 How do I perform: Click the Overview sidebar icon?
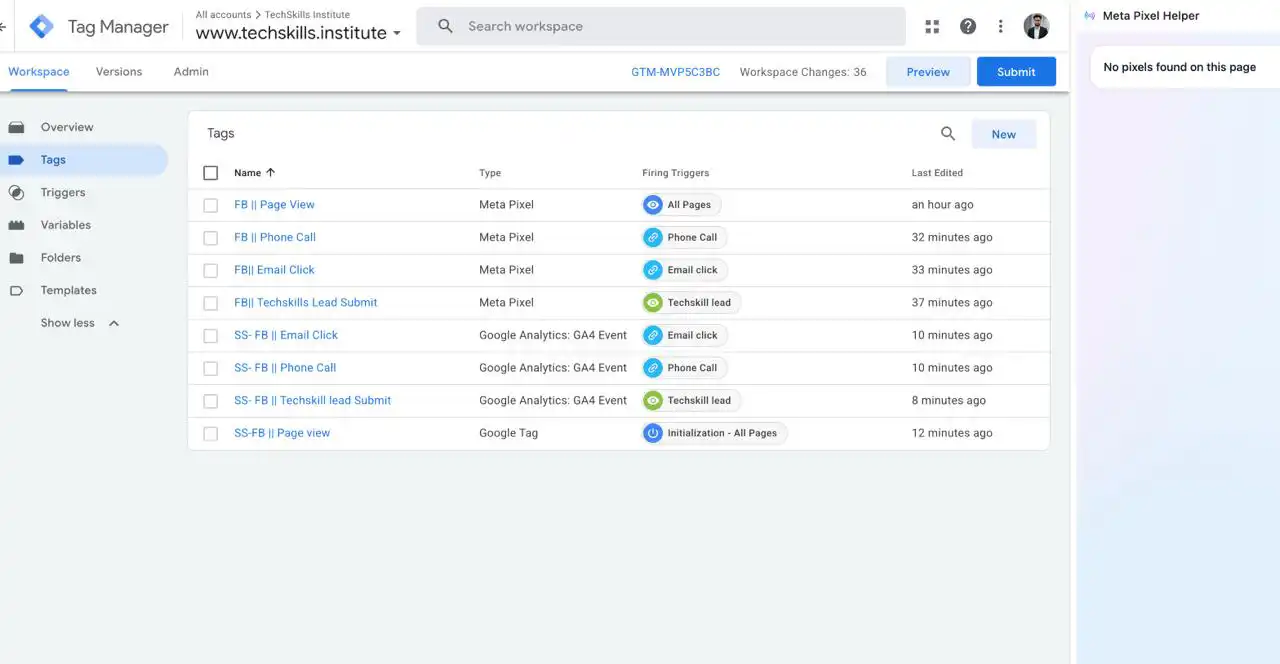tap(16, 127)
